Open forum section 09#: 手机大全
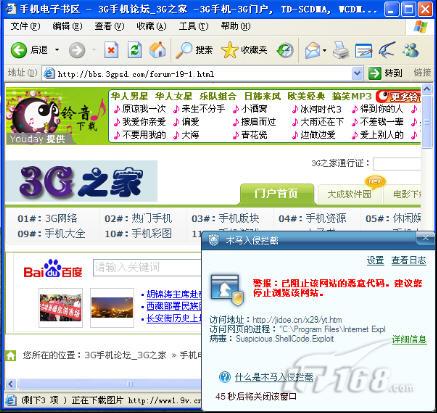 pyautogui.click(x=51, y=233)
